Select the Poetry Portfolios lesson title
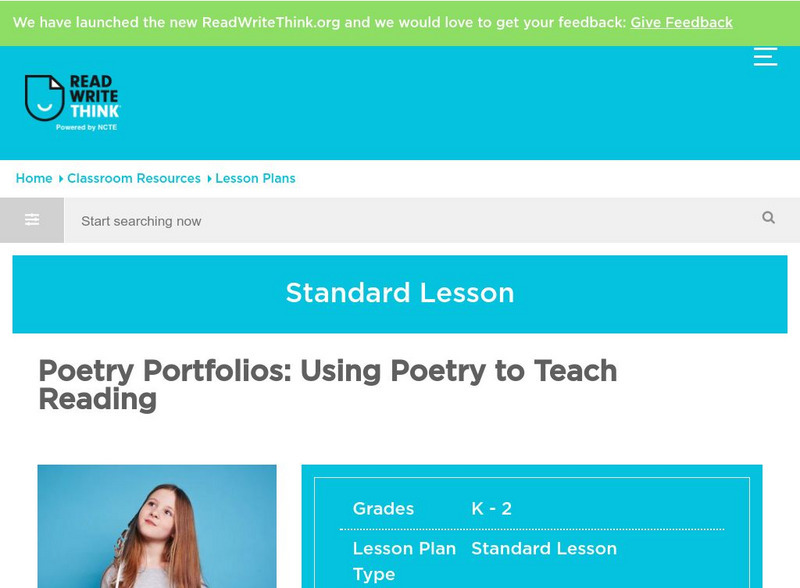 (x=328, y=385)
